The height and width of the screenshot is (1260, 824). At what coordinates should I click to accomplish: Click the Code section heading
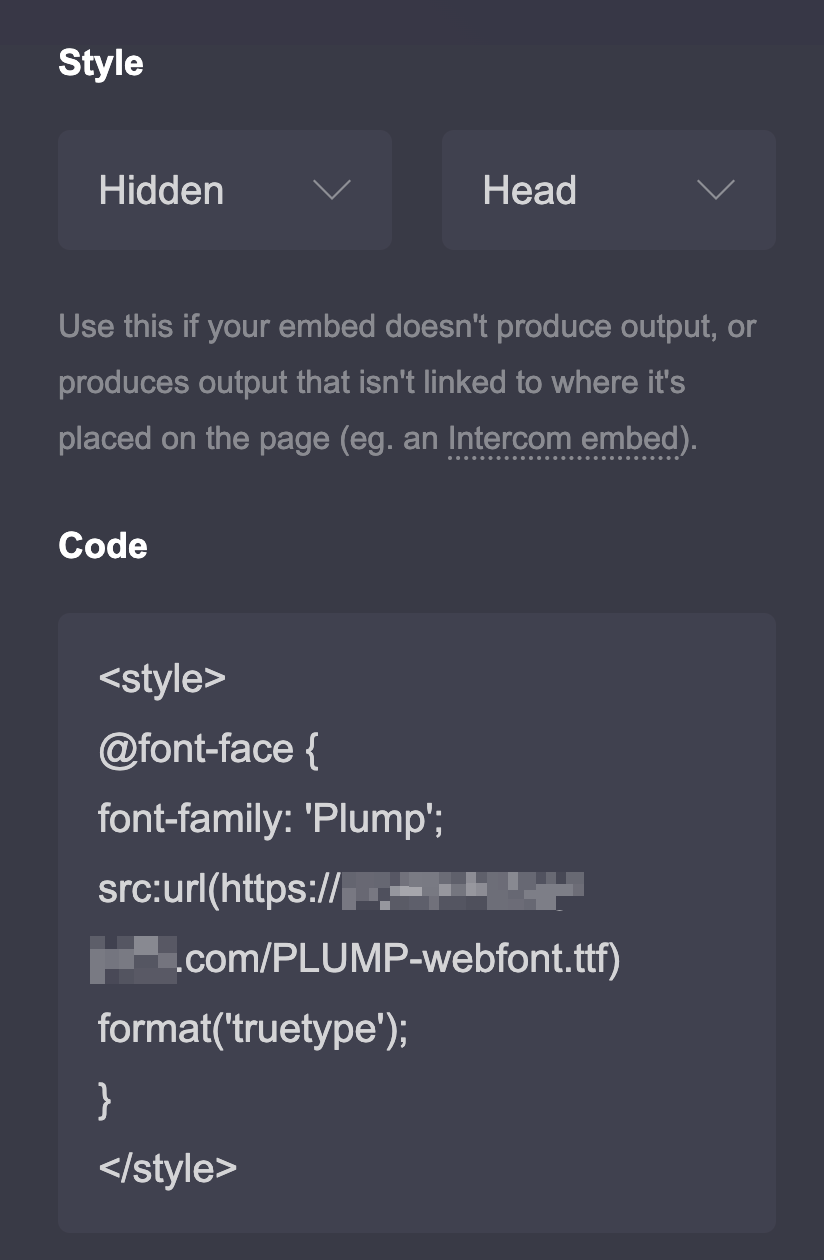coord(104,545)
